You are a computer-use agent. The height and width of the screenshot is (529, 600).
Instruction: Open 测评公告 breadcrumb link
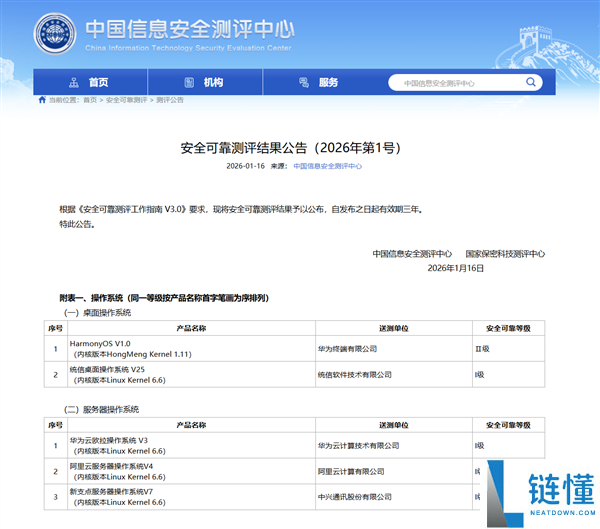[x=170, y=100]
